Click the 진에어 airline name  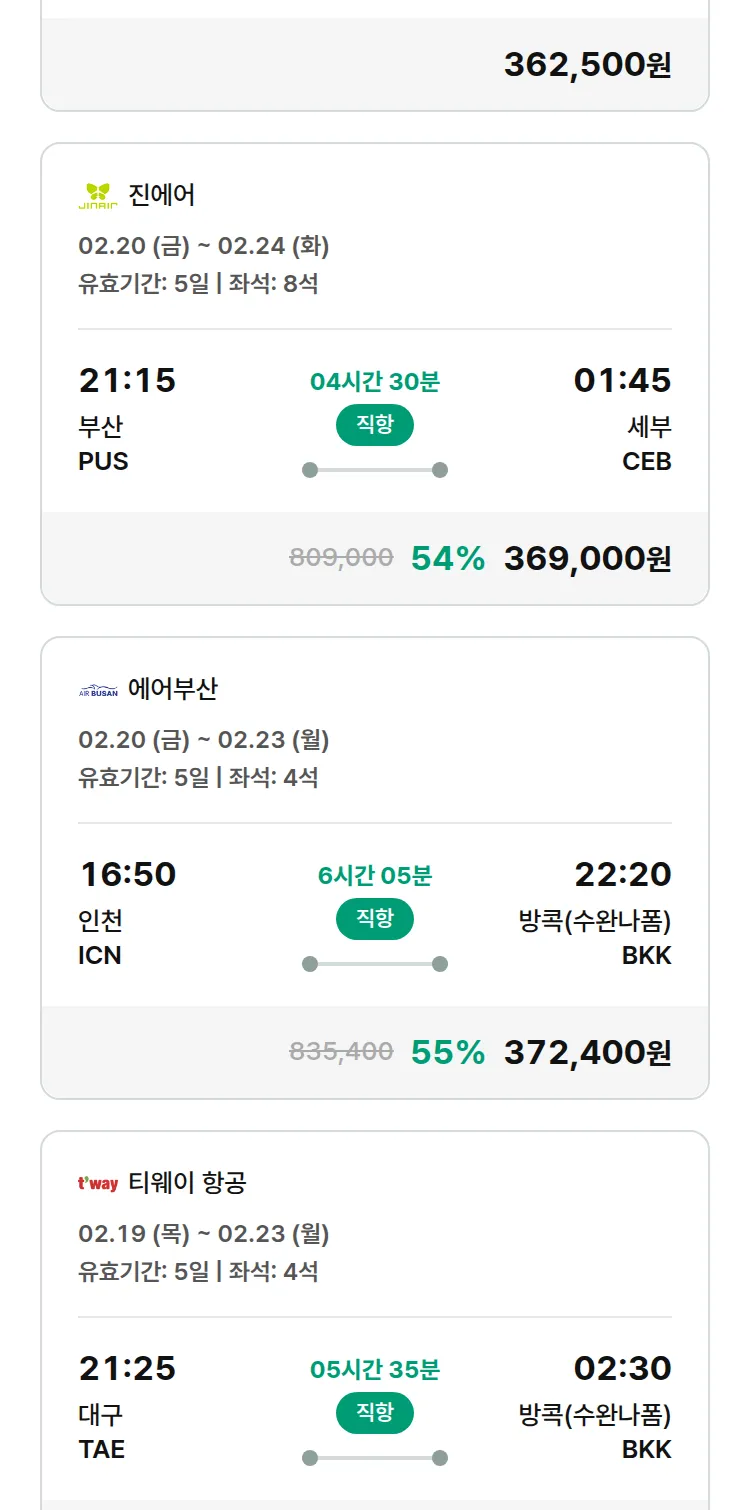162,195
